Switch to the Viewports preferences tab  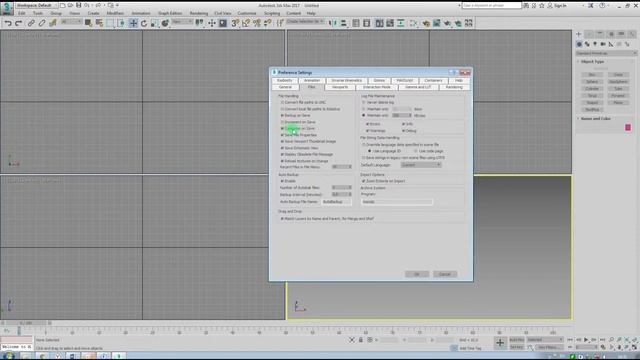click(x=340, y=87)
